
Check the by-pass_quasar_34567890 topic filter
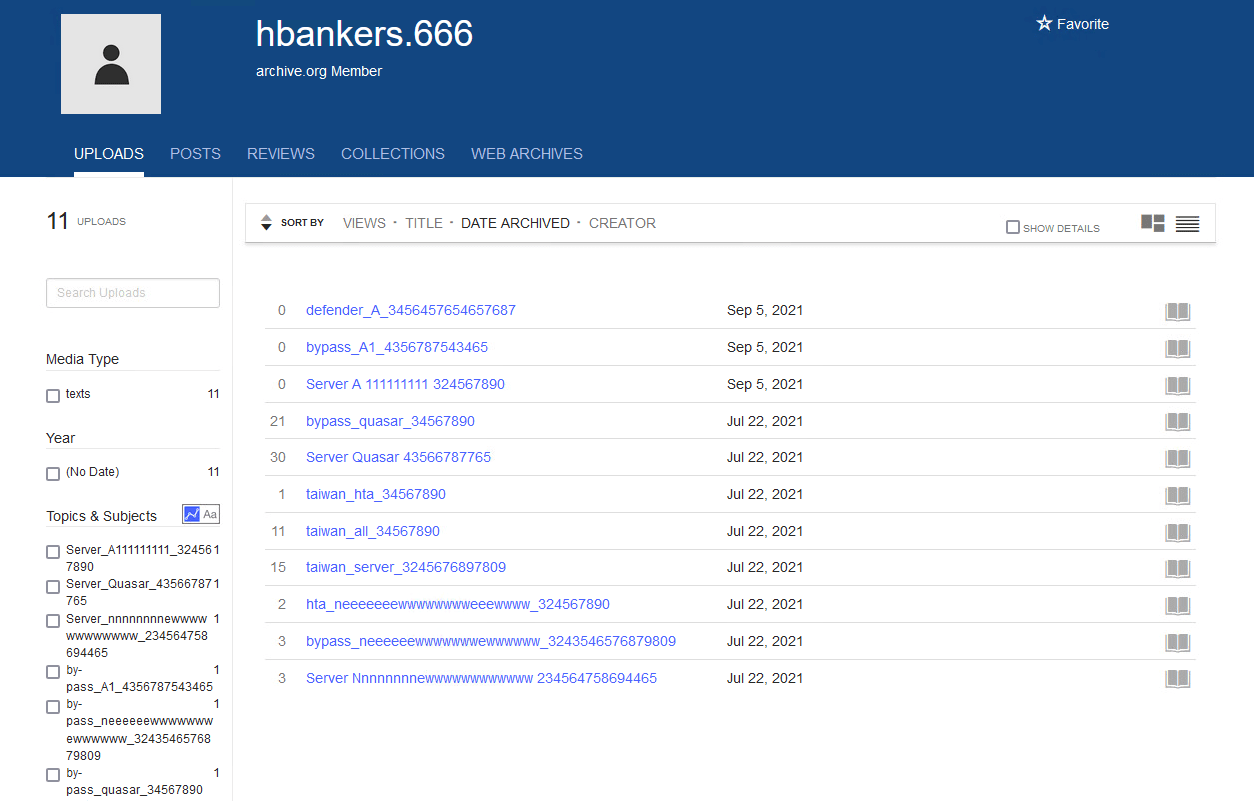pyautogui.click(x=53, y=775)
